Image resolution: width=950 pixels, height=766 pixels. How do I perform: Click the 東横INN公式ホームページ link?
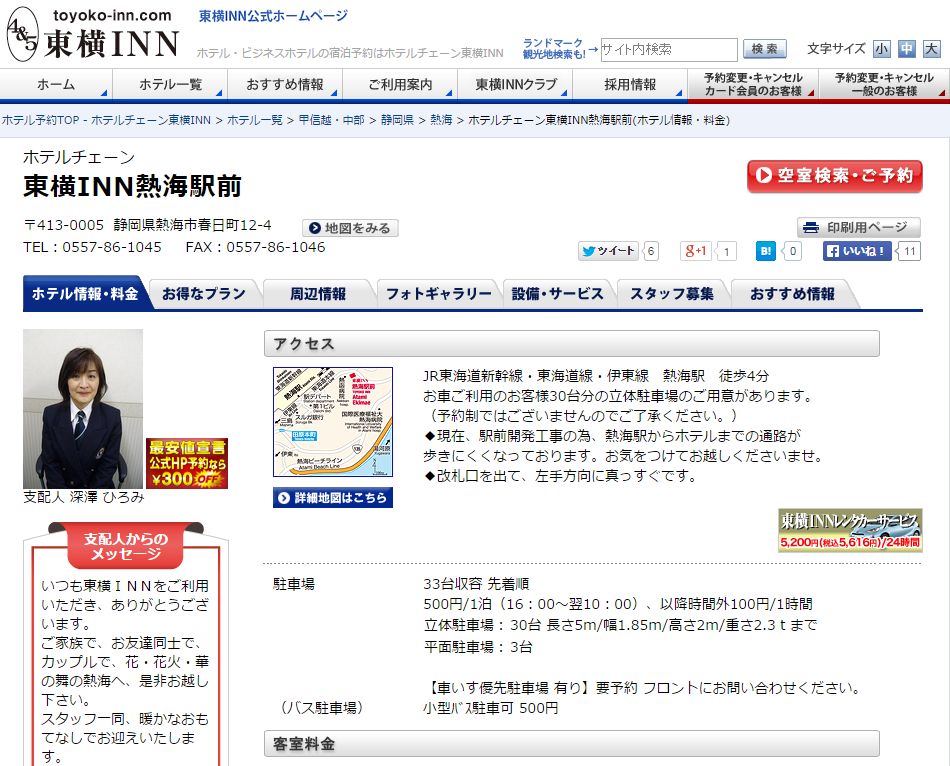point(273,16)
